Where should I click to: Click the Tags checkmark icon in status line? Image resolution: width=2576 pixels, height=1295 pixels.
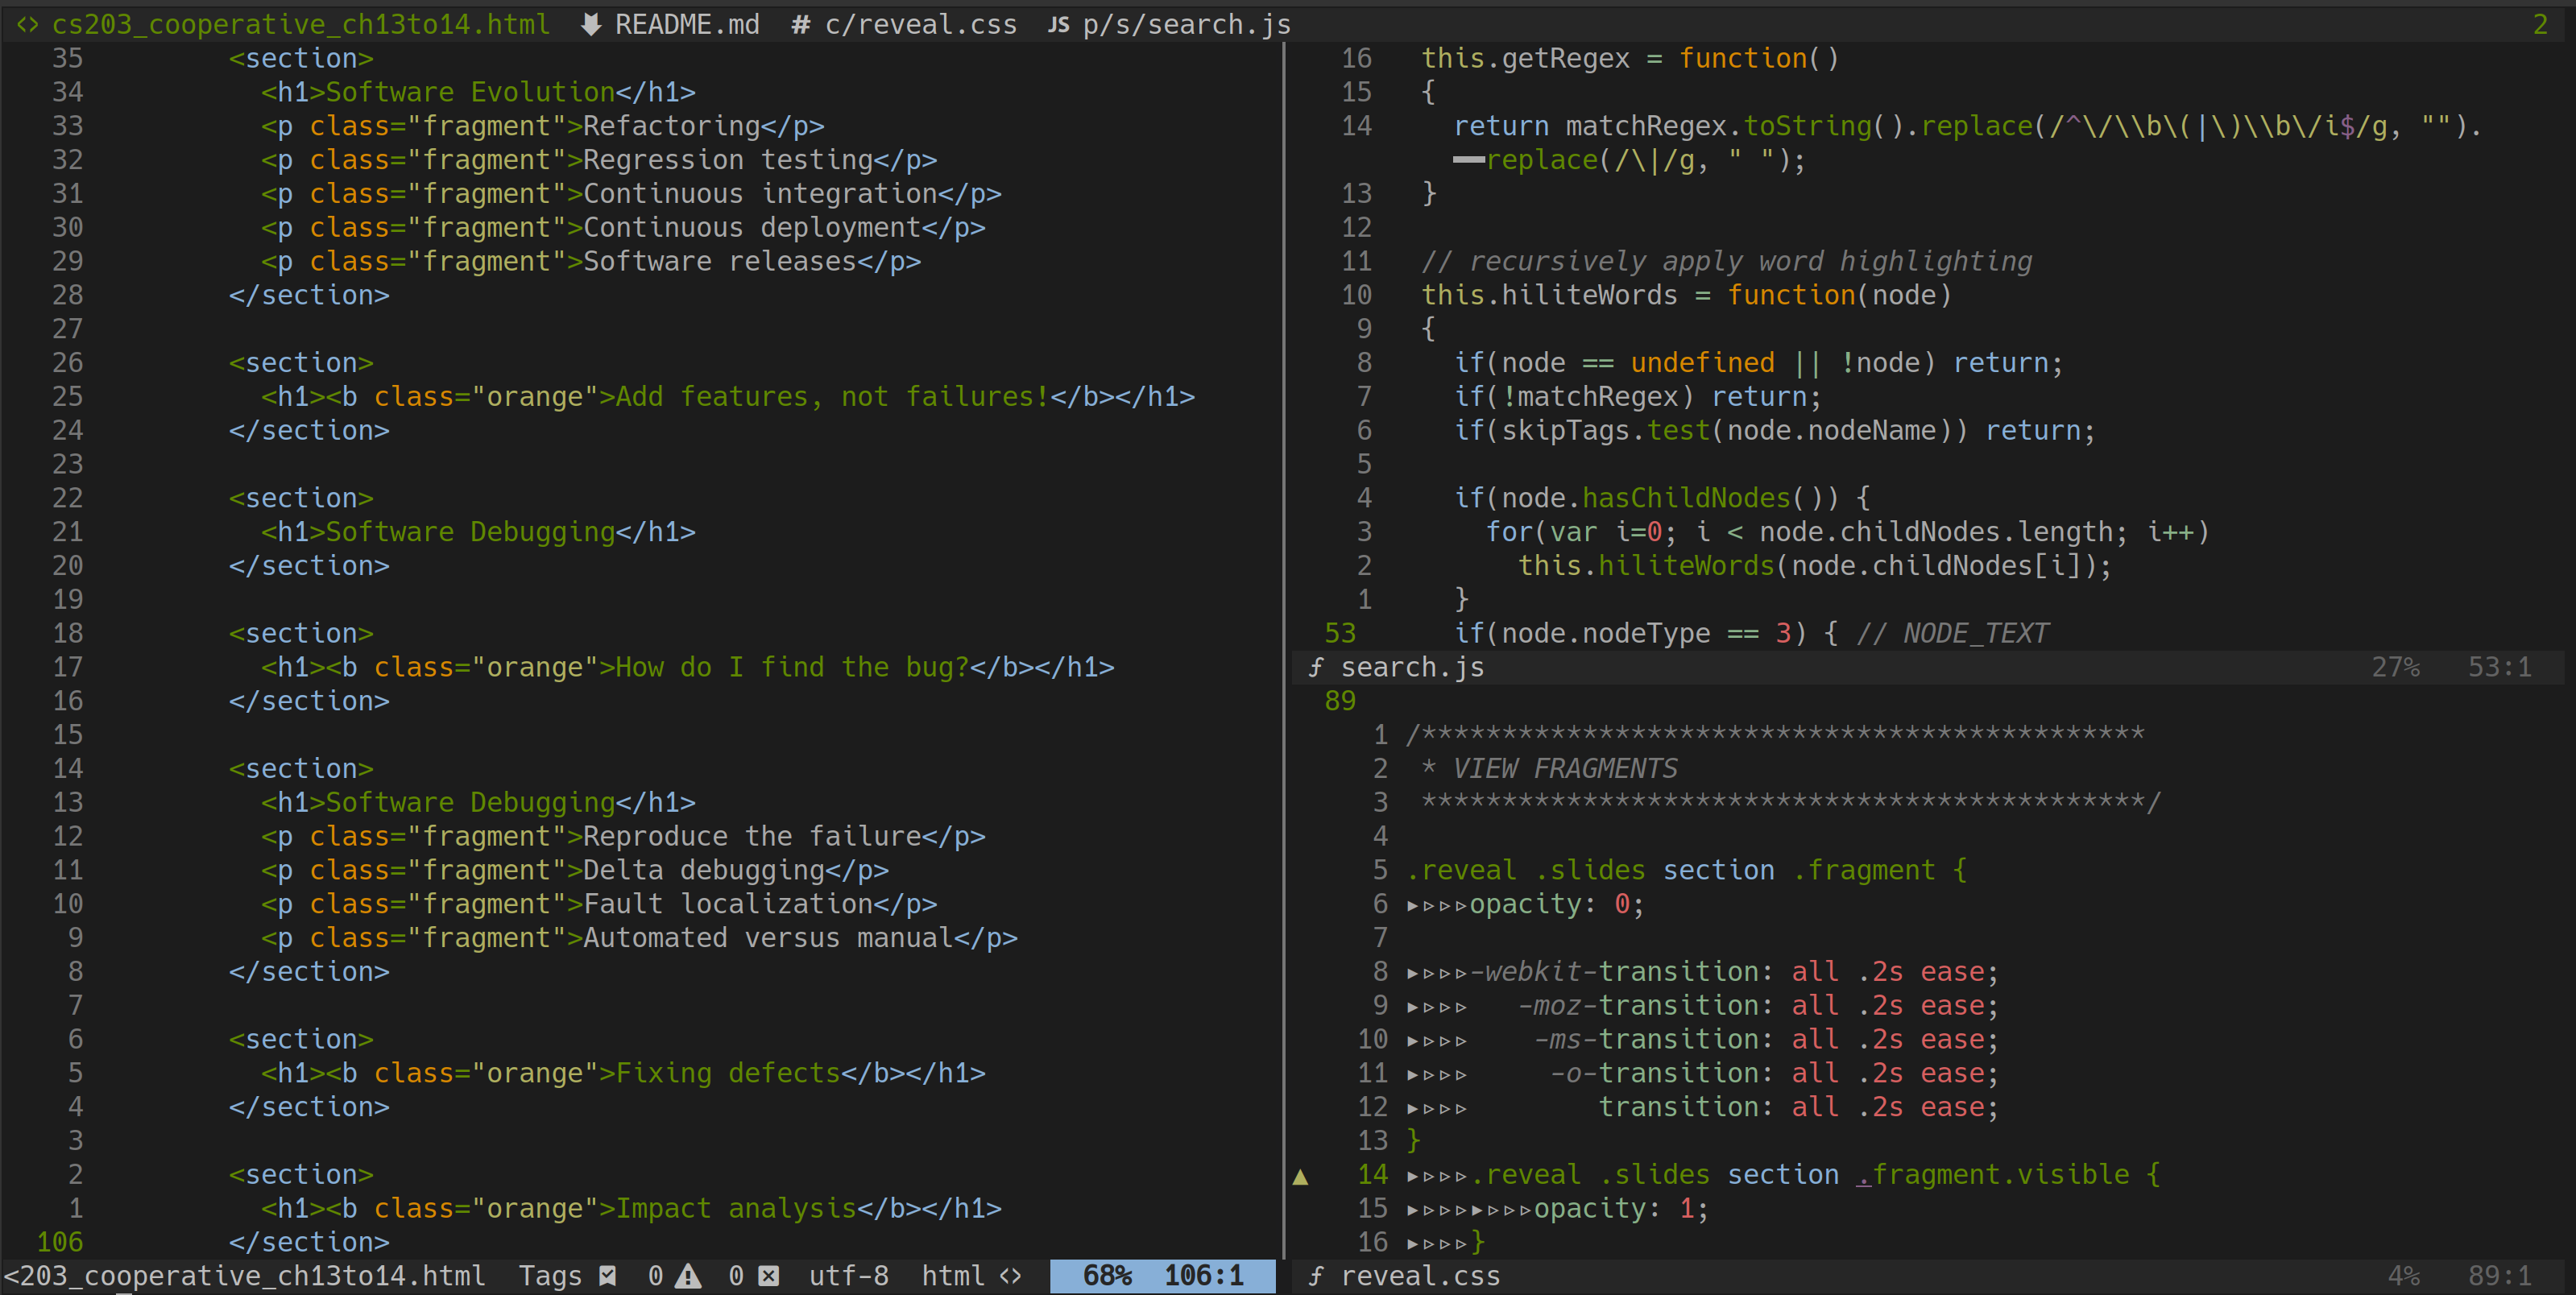click(608, 1276)
